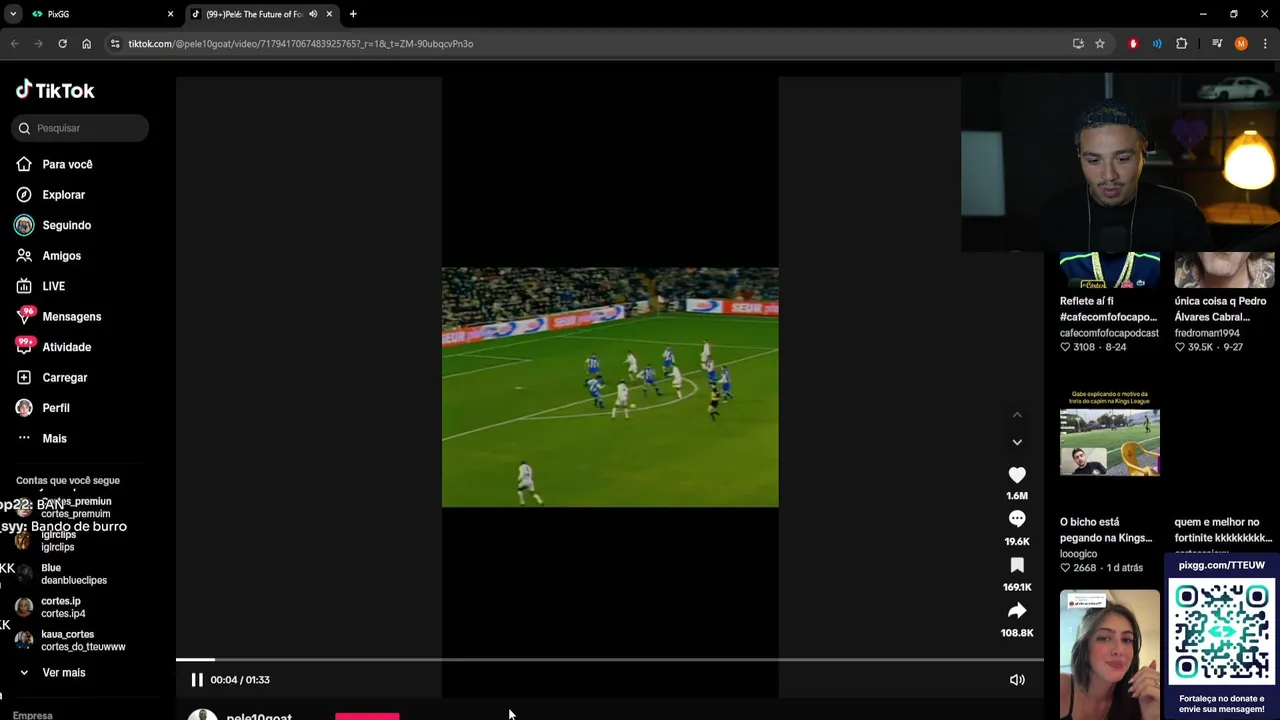Open the red hand adblock extension

pos(1133,44)
